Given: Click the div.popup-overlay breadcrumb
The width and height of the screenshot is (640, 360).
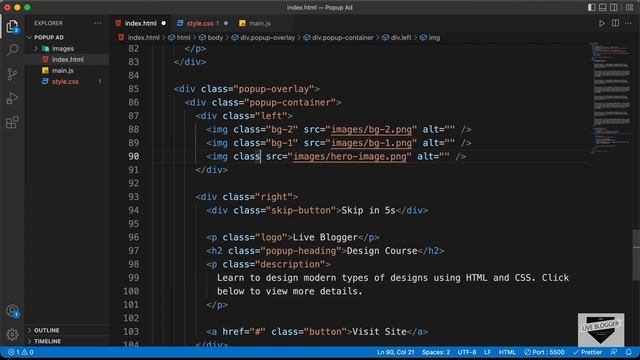Looking at the screenshot, I should 267,38.
